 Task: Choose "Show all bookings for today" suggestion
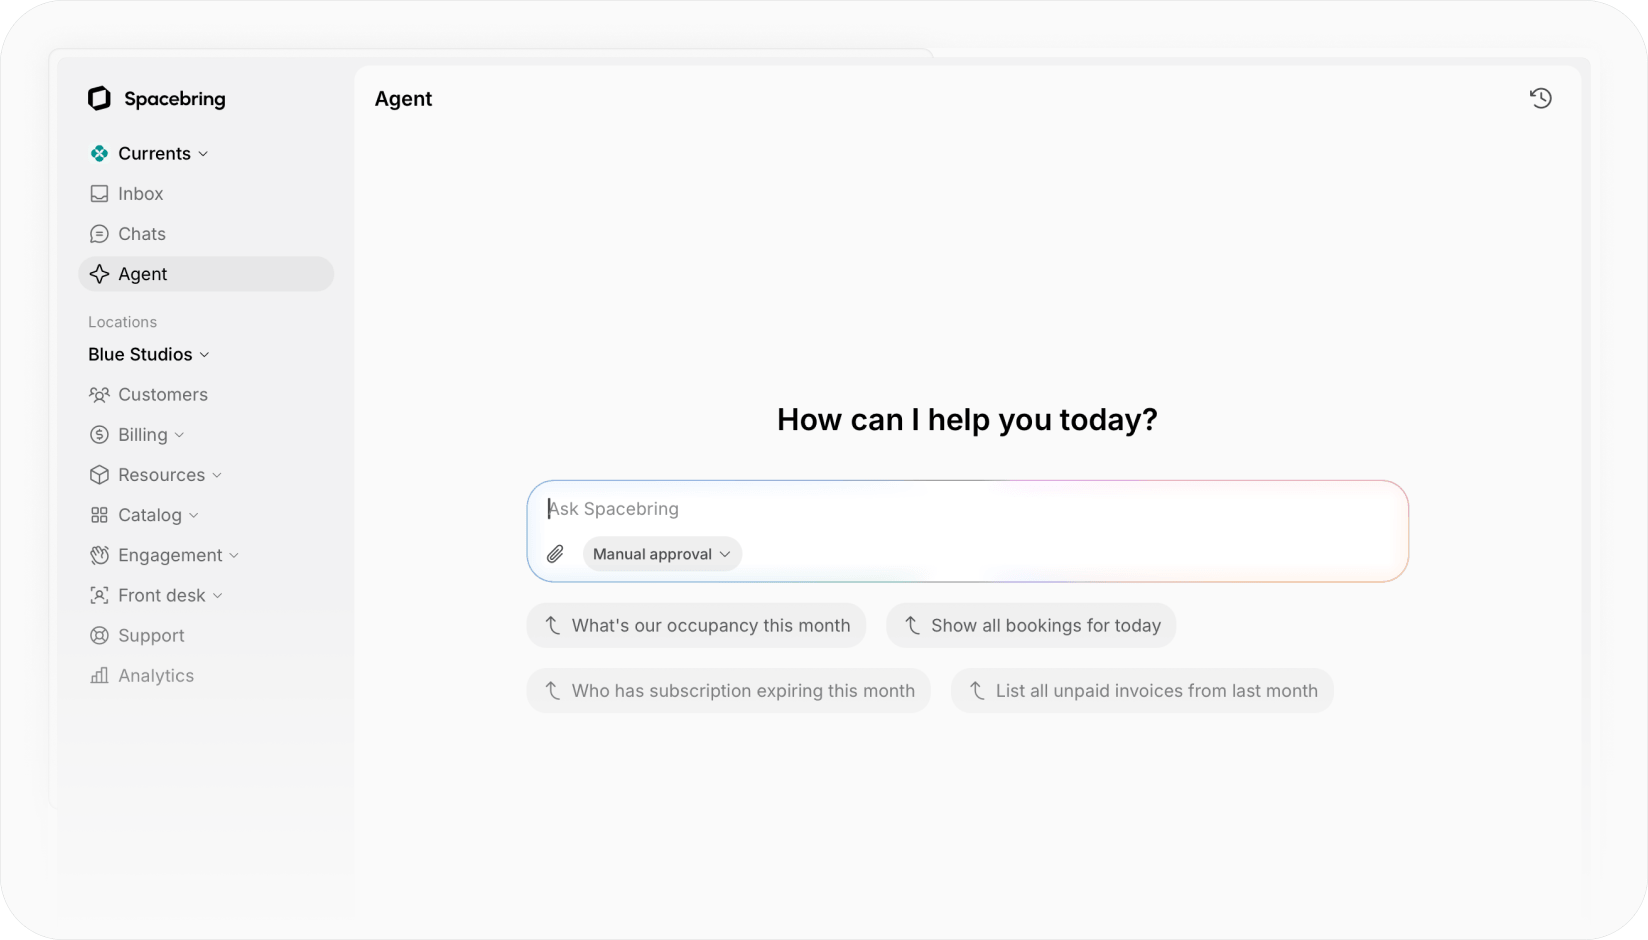[1031, 626]
